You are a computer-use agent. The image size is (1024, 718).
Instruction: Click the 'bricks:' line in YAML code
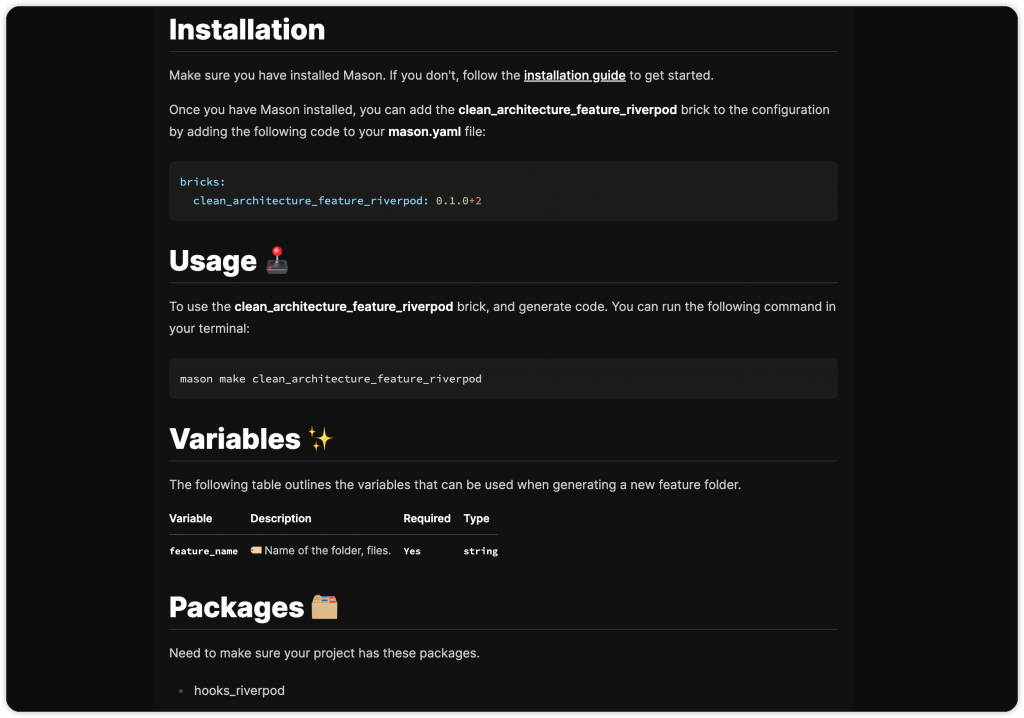[203, 181]
